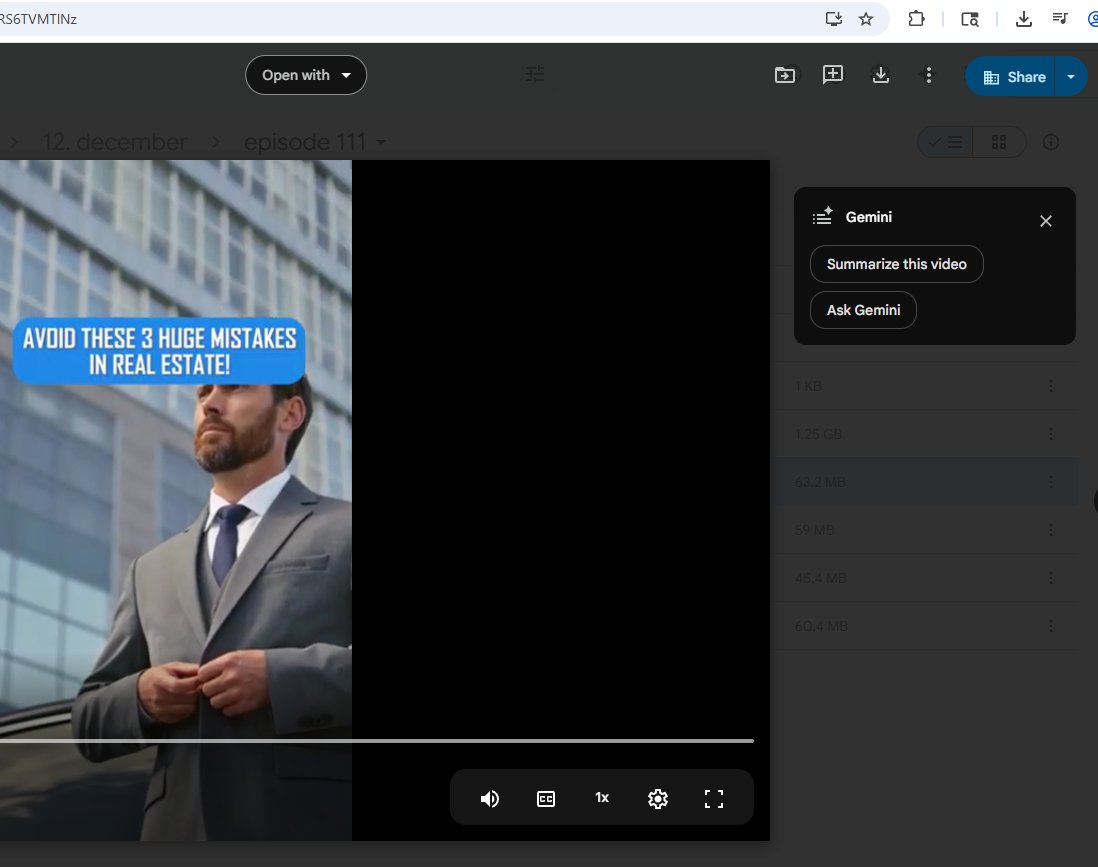The image size is (1098, 867).
Task: Switch to grid layout view
Action: pyautogui.click(x=999, y=142)
